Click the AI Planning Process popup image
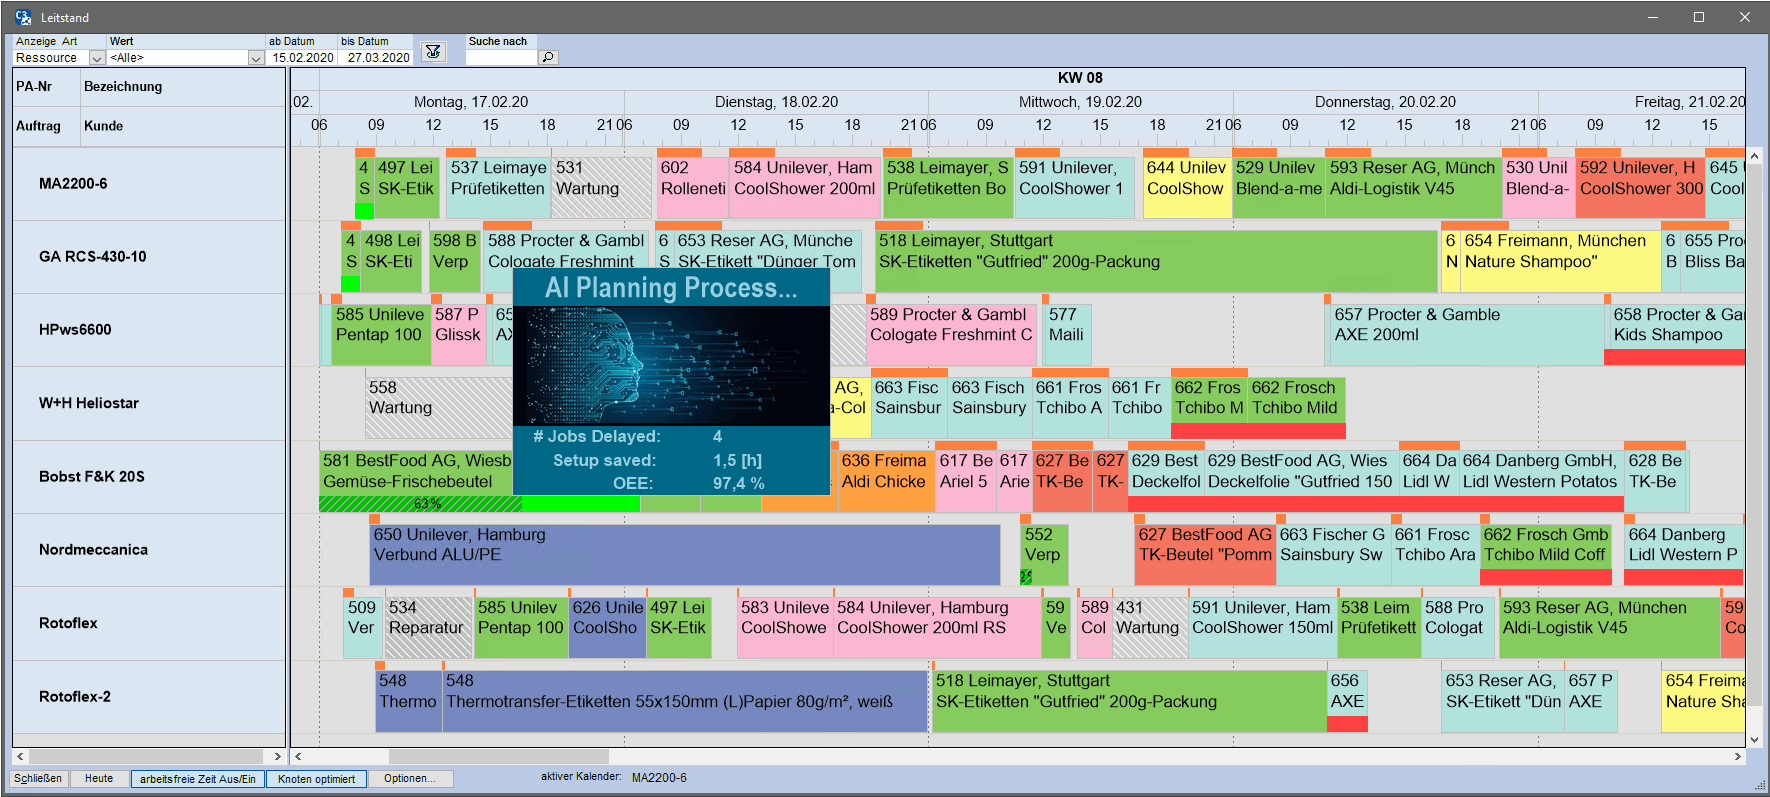 pyautogui.click(x=671, y=366)
